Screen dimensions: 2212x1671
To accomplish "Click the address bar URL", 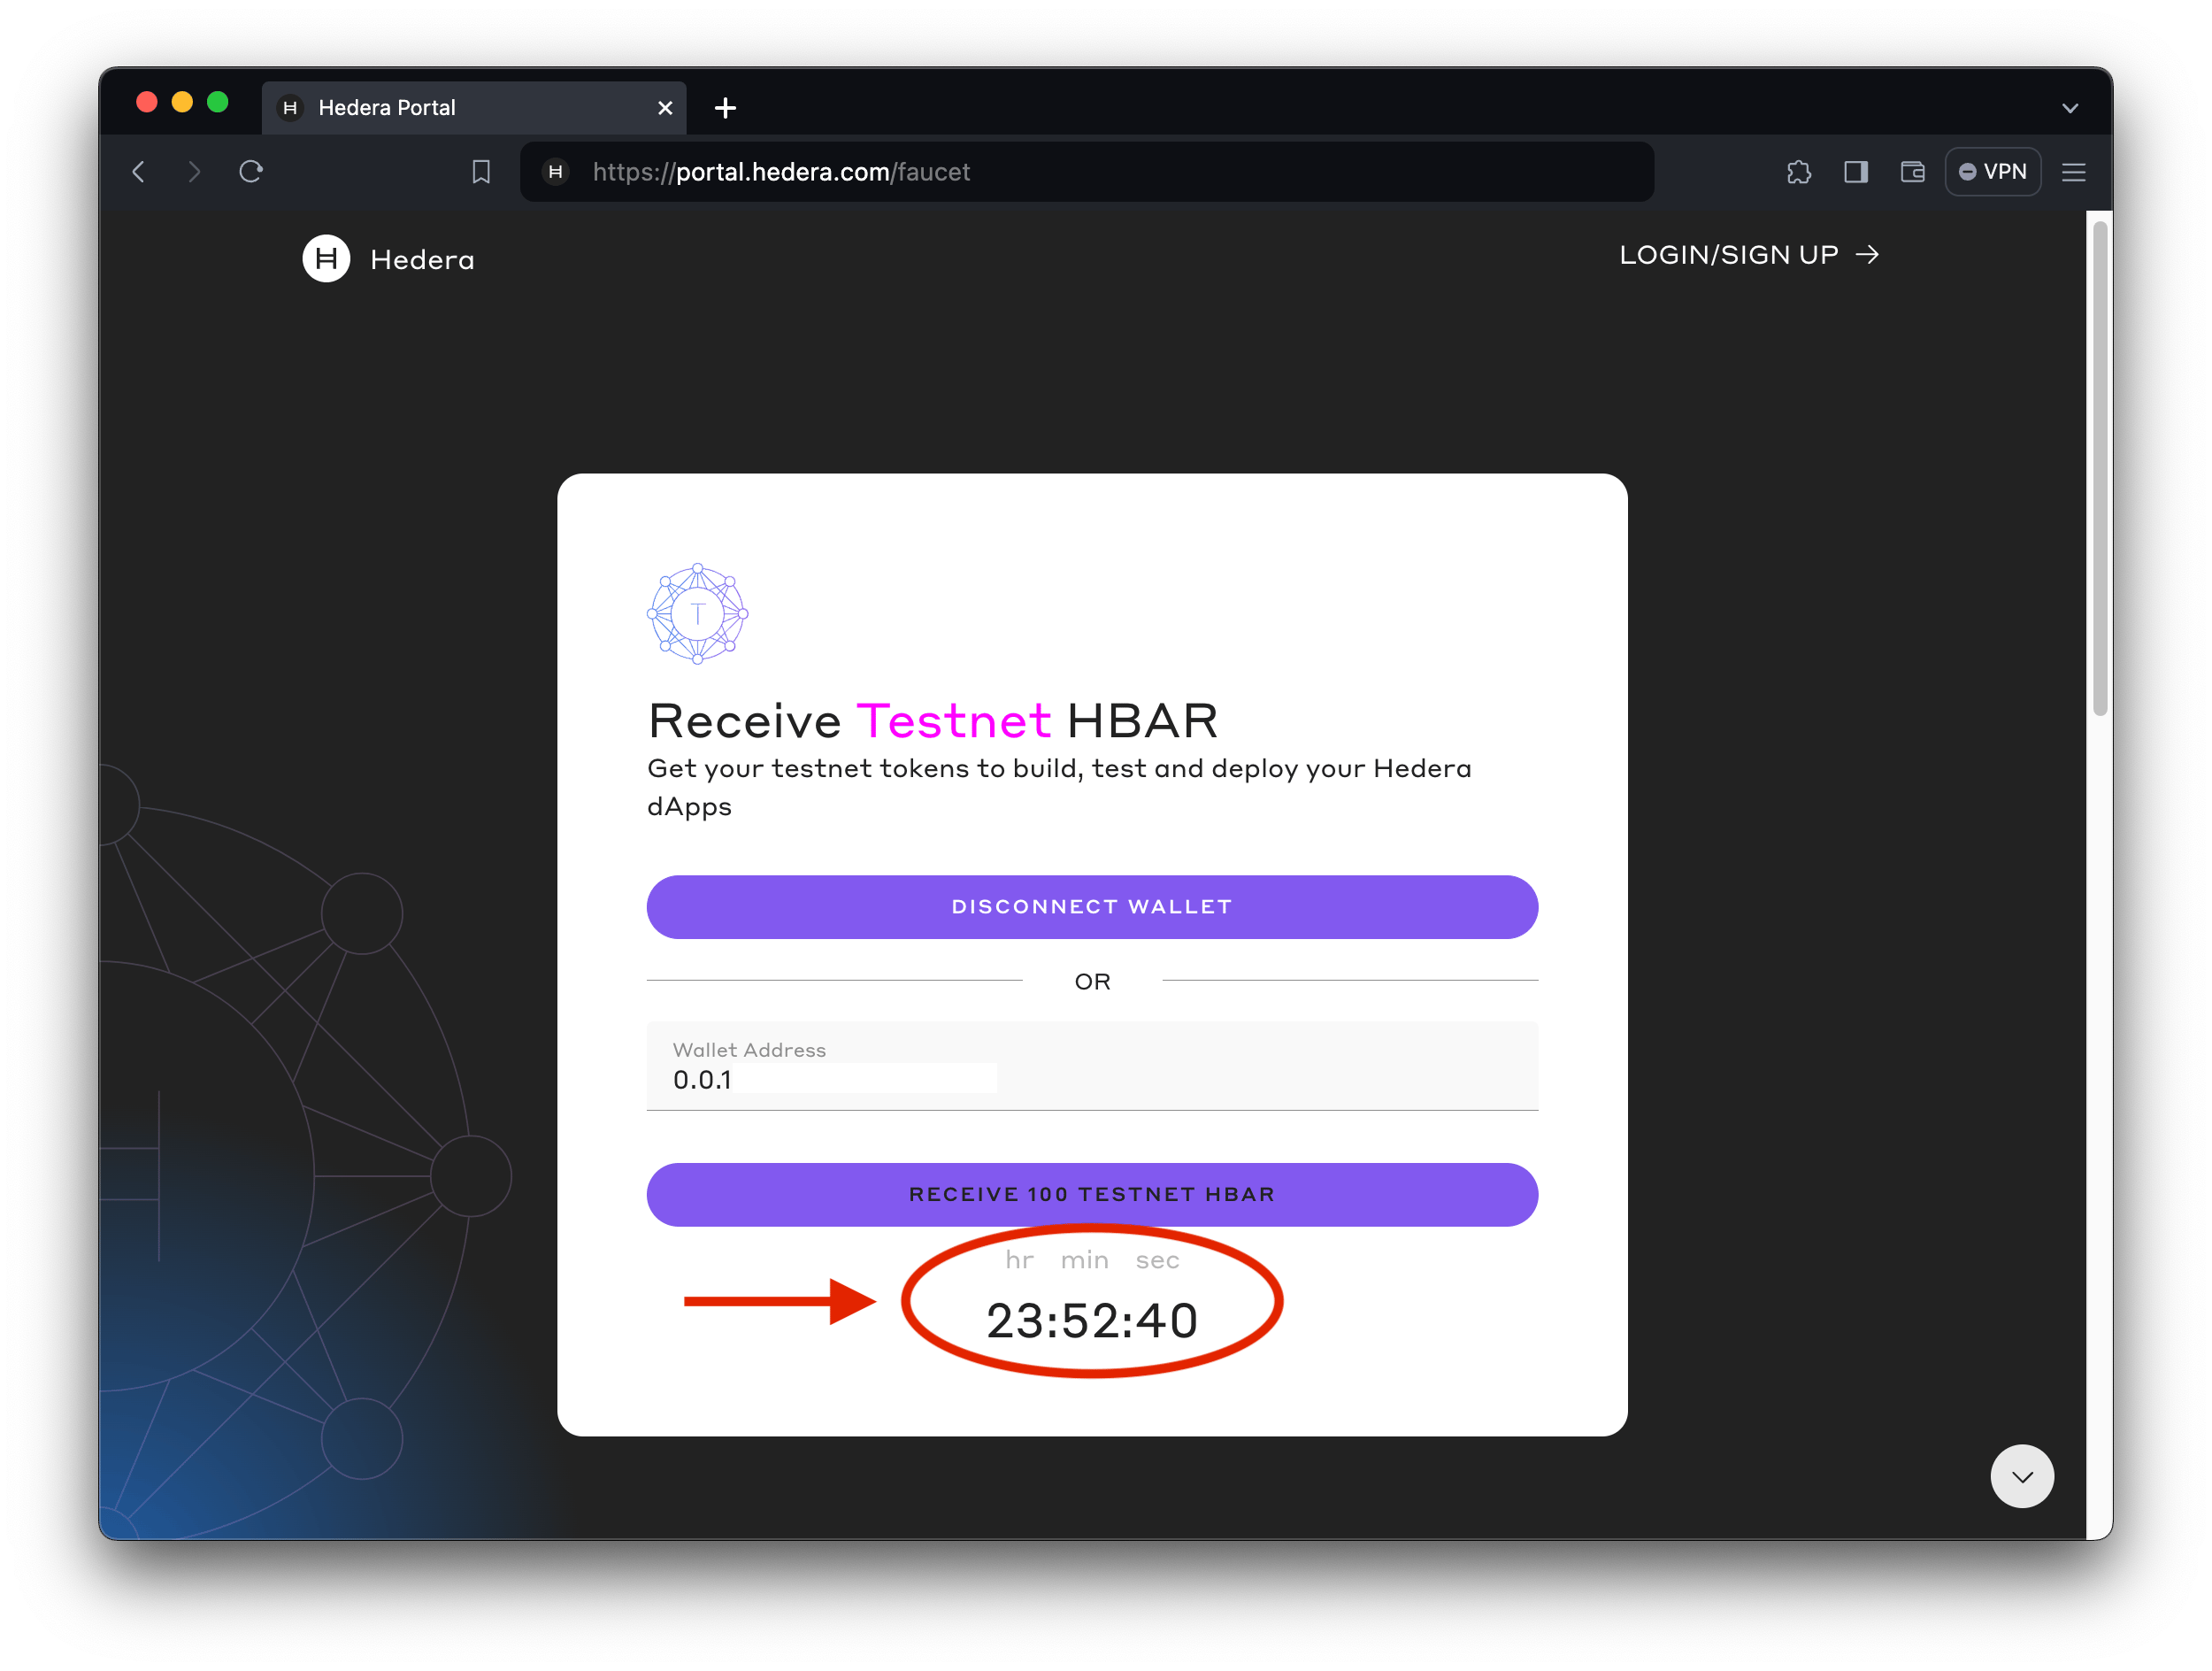I will 781,172.
